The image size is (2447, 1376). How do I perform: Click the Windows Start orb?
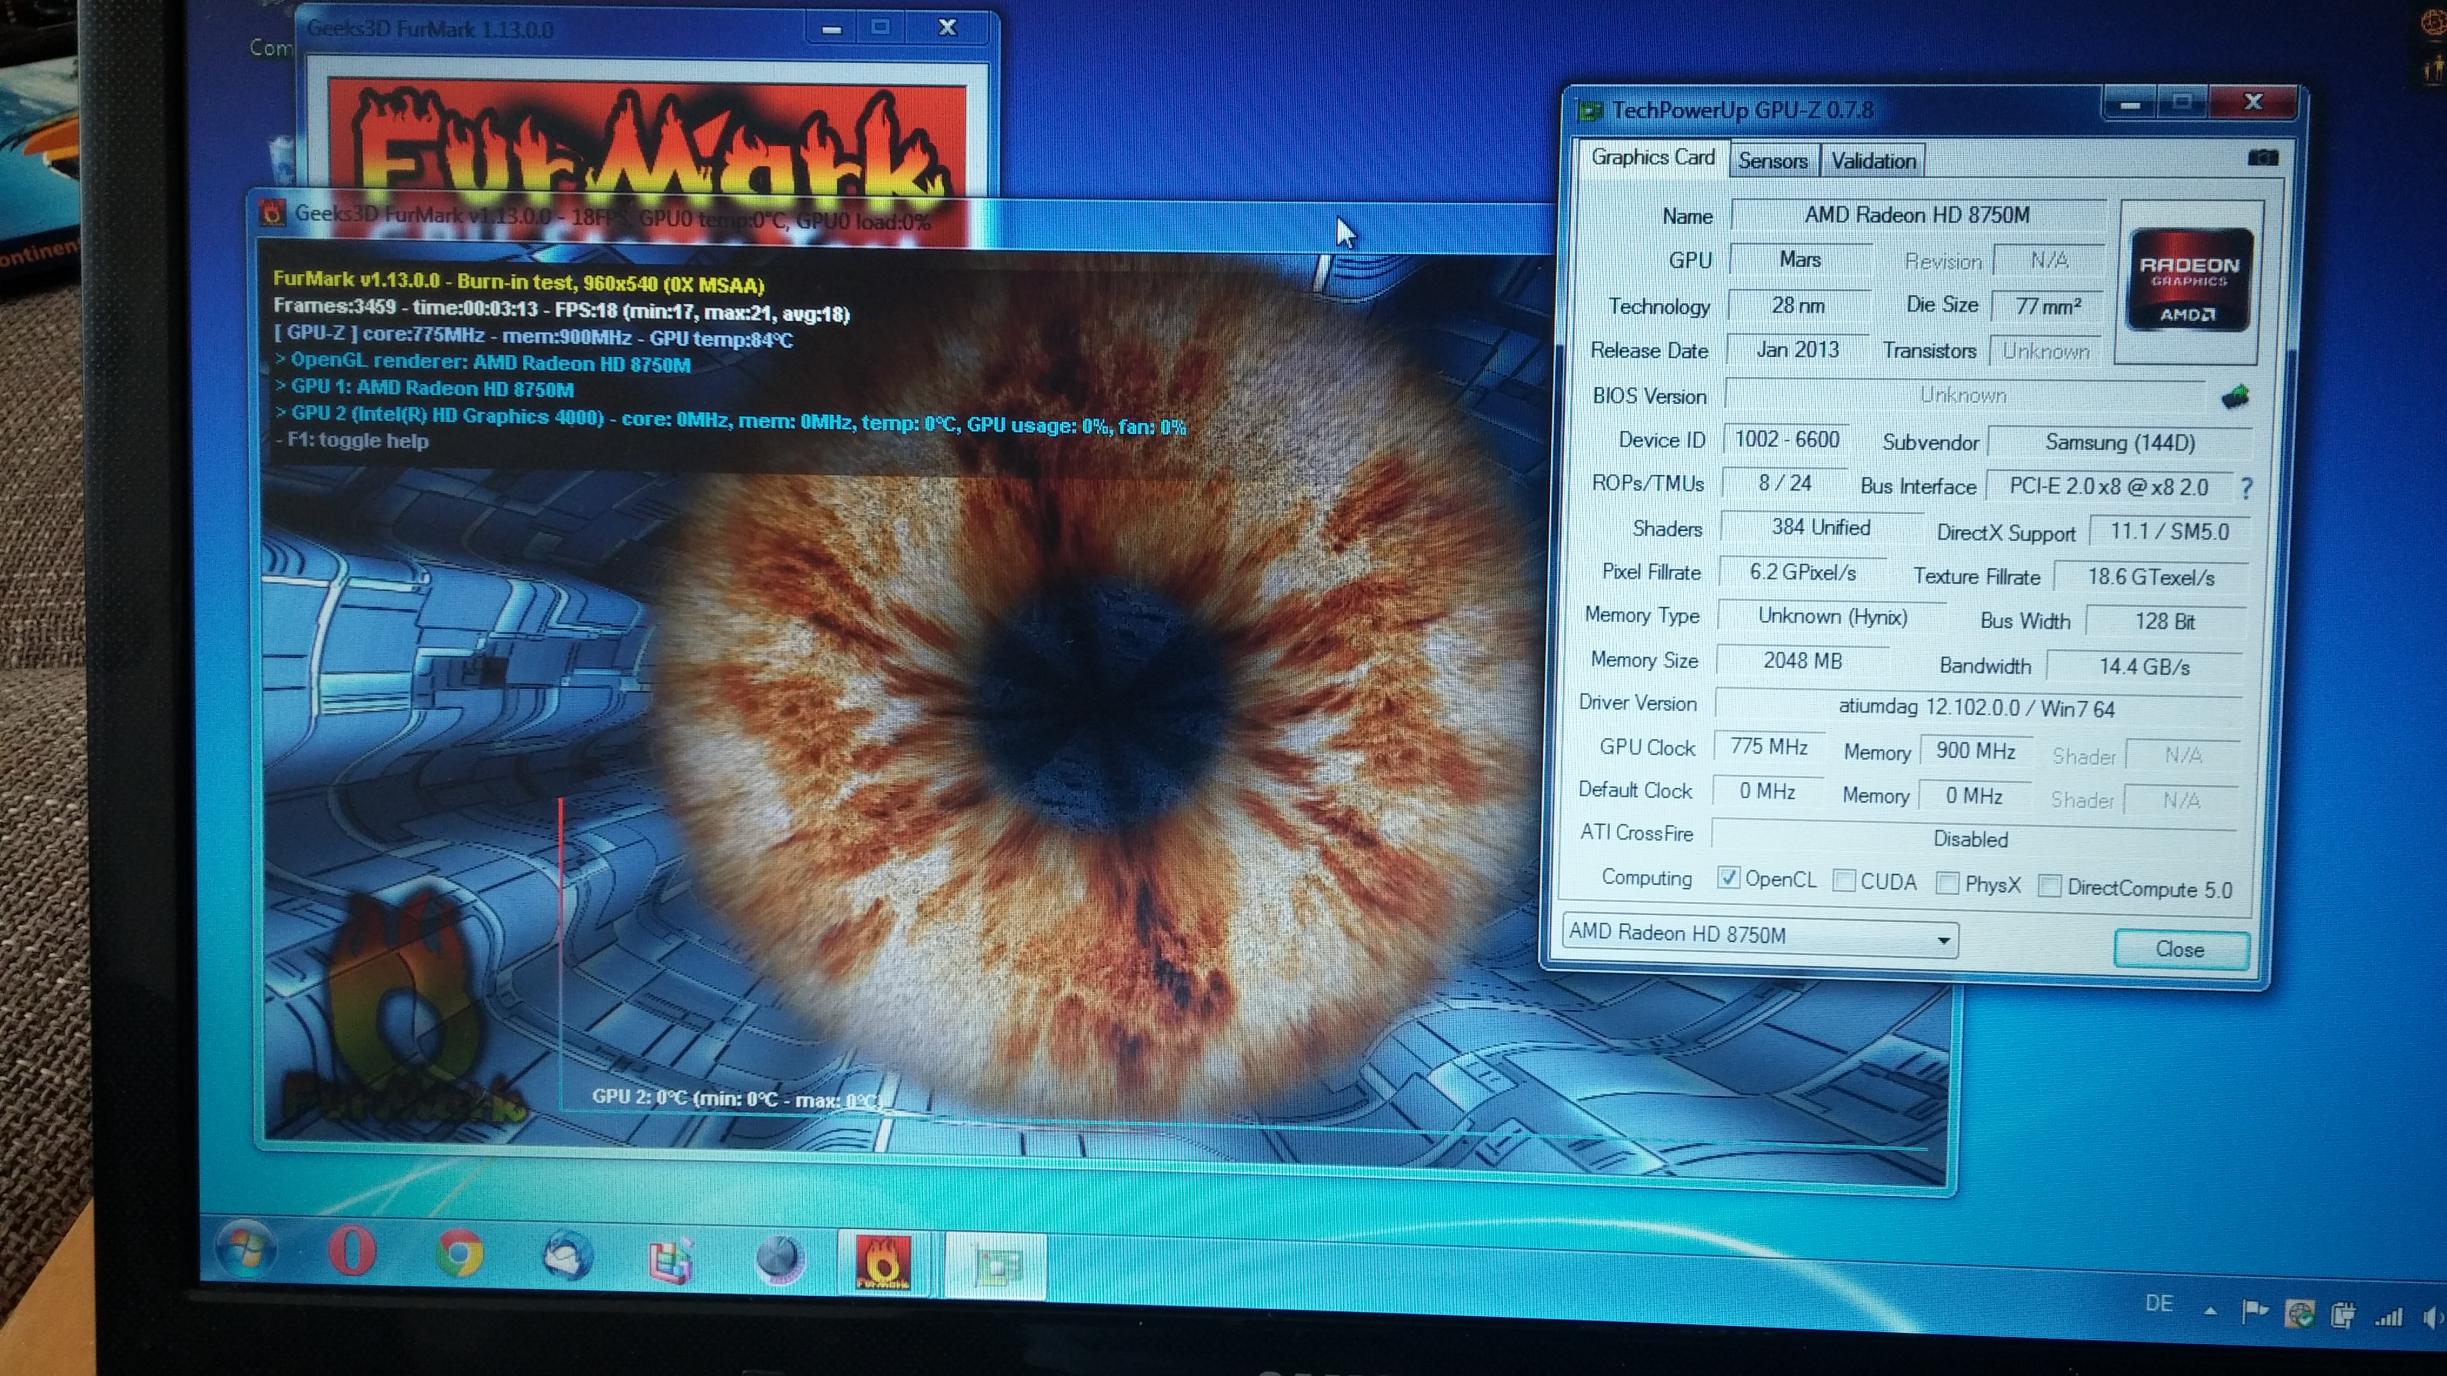click(245, 1250)
